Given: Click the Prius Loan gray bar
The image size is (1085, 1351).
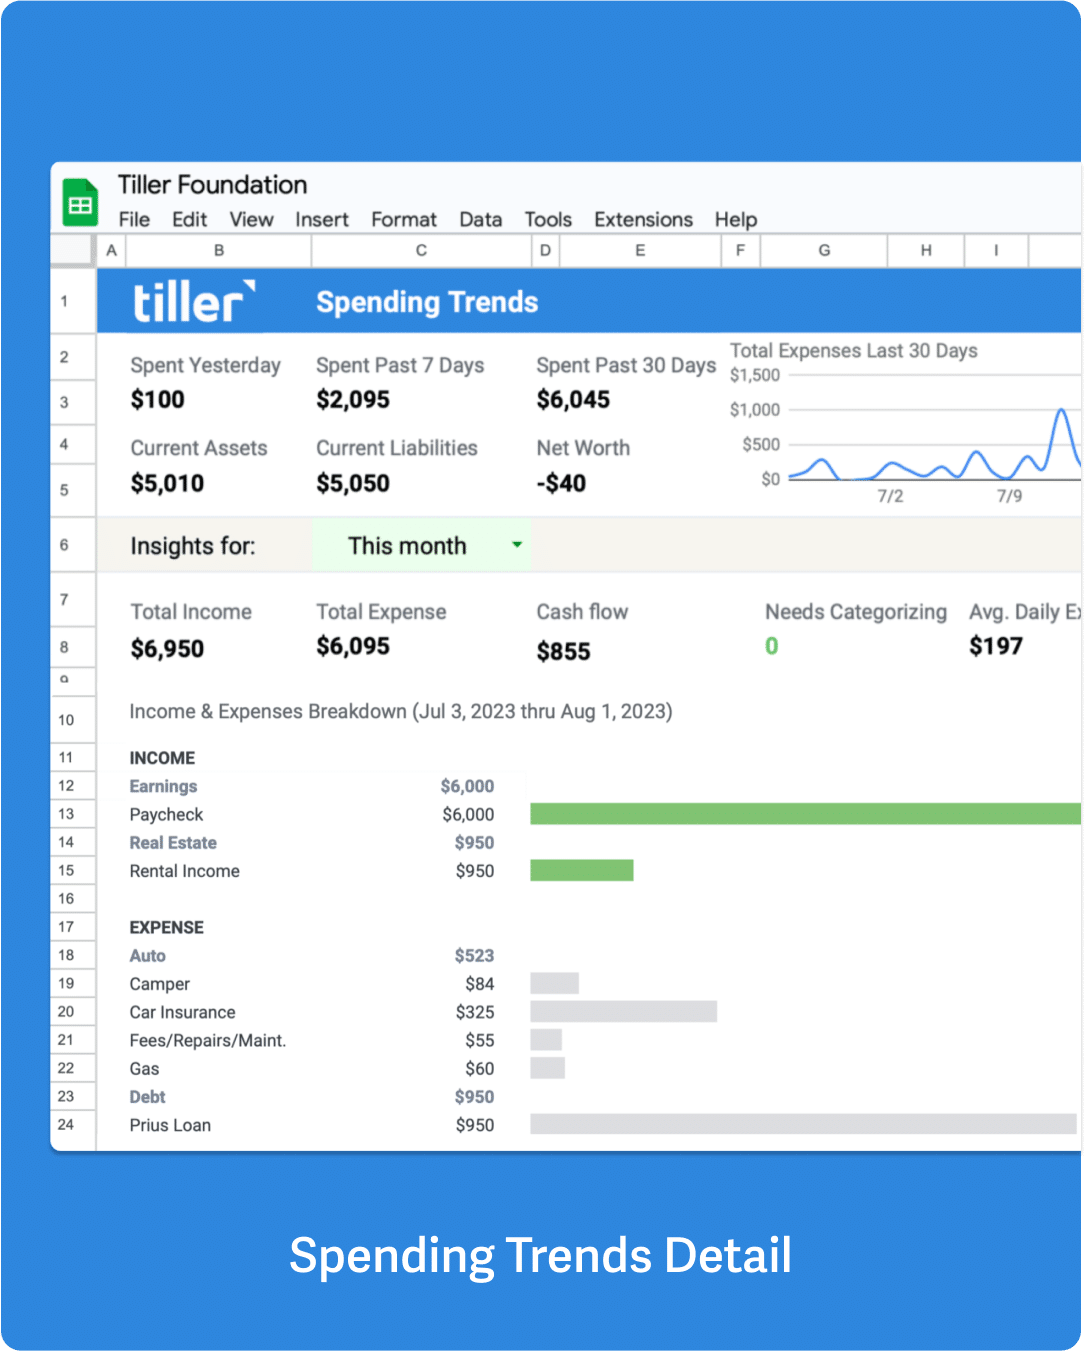Looking at the screenshot, I should 803,1124.
